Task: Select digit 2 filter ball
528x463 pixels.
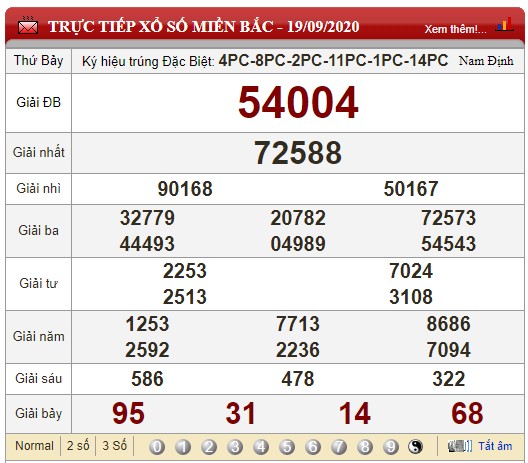Action: [209, 447]
